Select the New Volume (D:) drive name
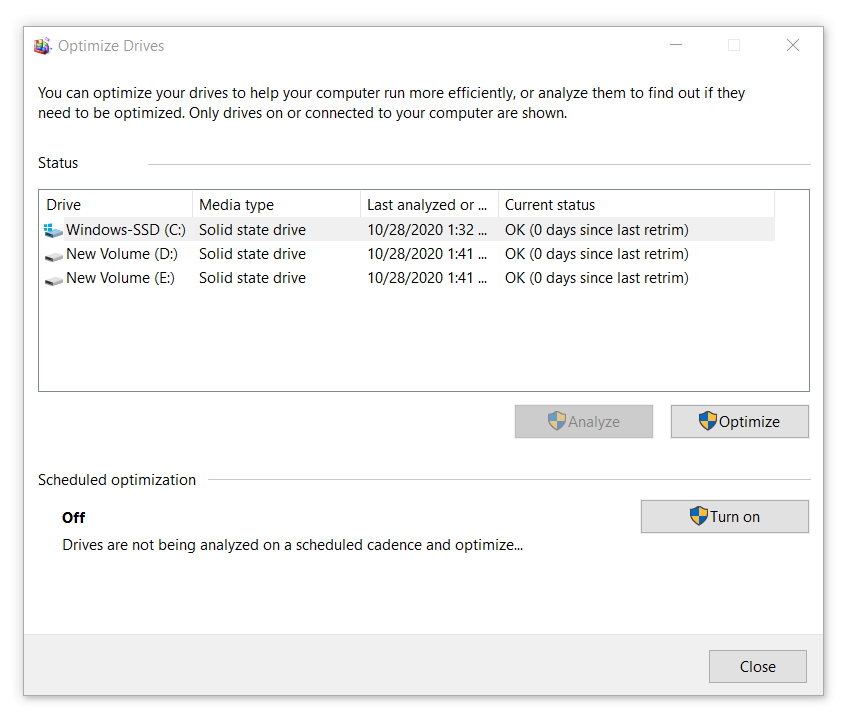The image size is (842, 718). coord(120,254)
